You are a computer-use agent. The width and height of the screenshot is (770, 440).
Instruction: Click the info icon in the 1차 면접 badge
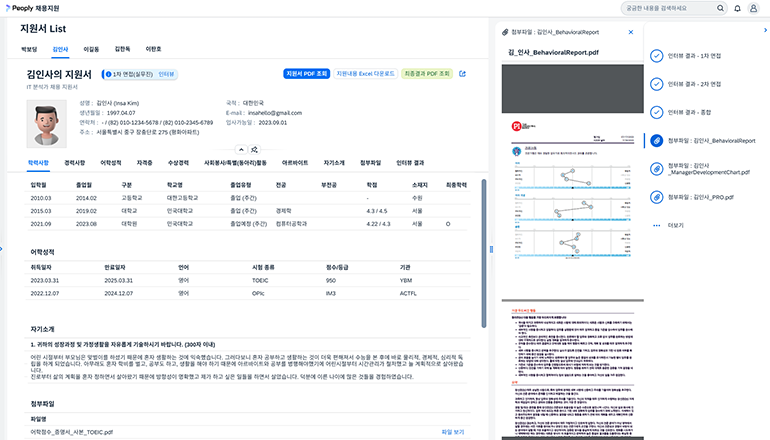coord(109,74)
